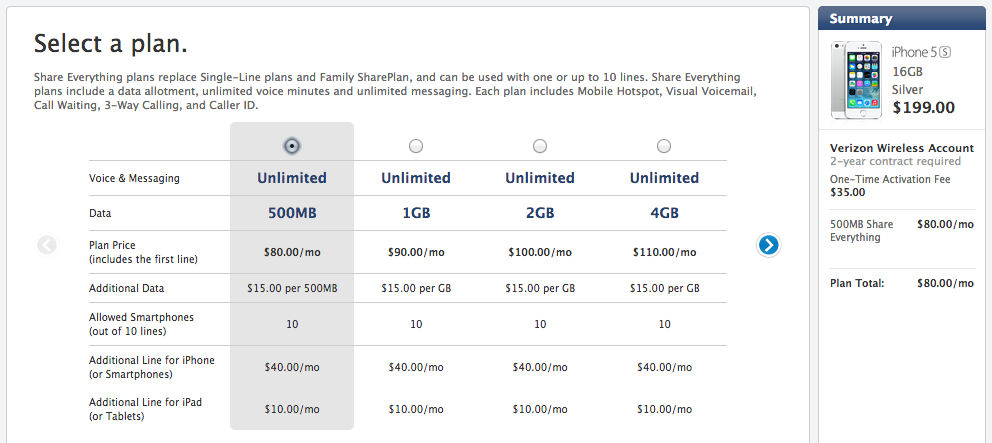Select the 4GB plan radio button
Screen dimensions: 992x443
[x=664, y=146]
